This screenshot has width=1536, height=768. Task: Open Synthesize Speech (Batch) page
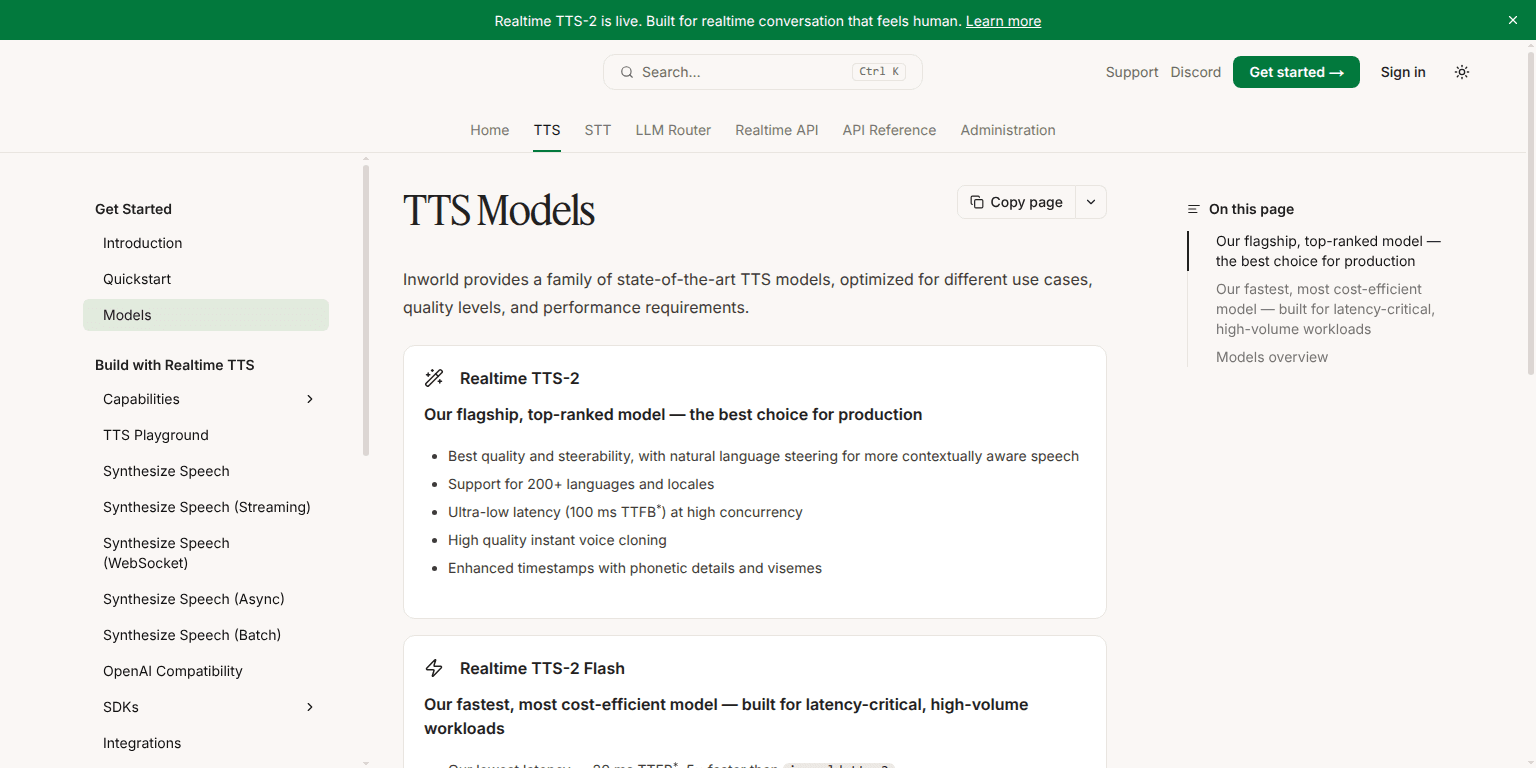click(206, 635)
